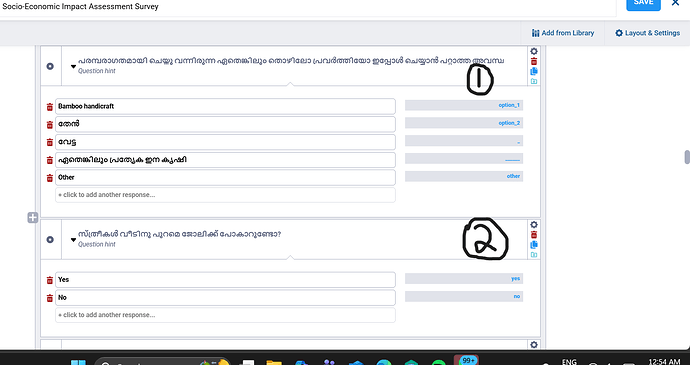Duplicate the Yes/No question
The image size is (690, 365).
tap(534, 245)
